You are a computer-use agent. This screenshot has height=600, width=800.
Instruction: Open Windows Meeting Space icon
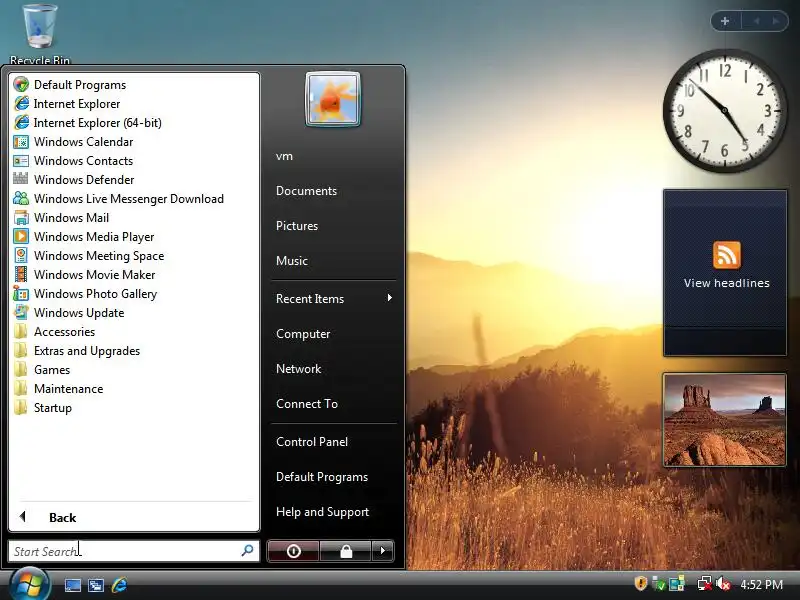[x=21, y=256]
